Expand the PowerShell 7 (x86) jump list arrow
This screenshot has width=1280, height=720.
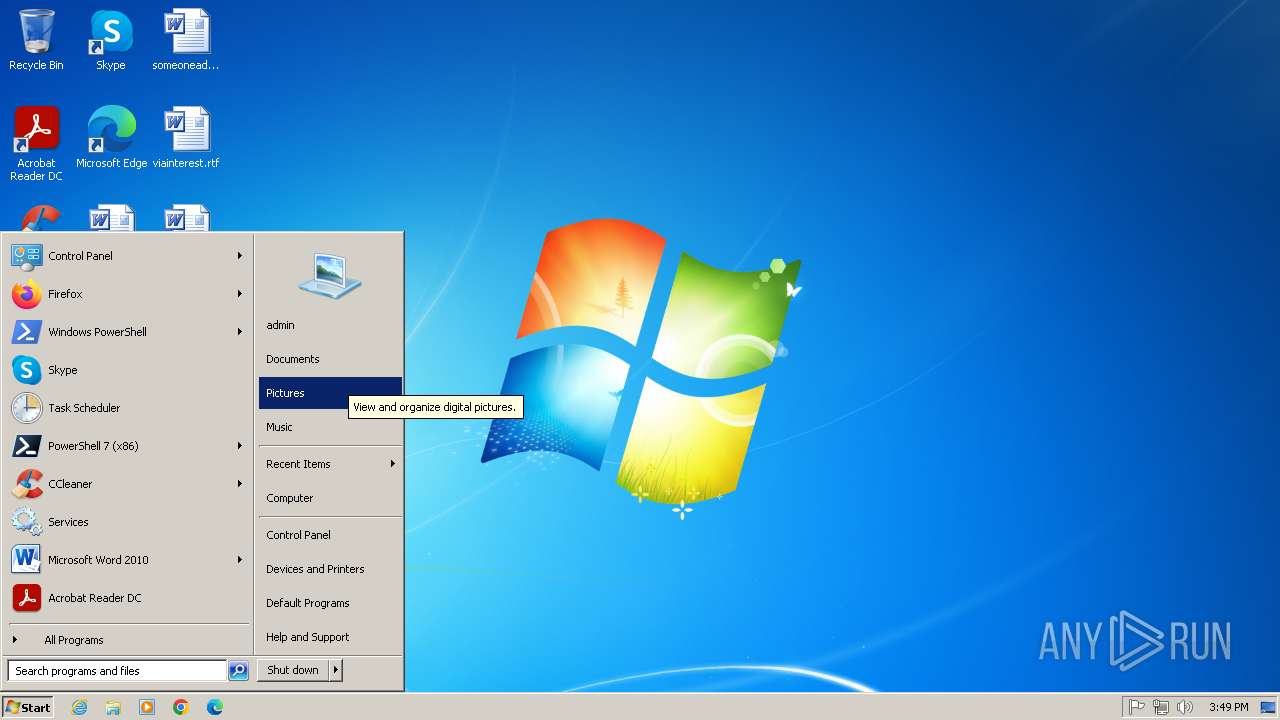click(x=240, y=446)
